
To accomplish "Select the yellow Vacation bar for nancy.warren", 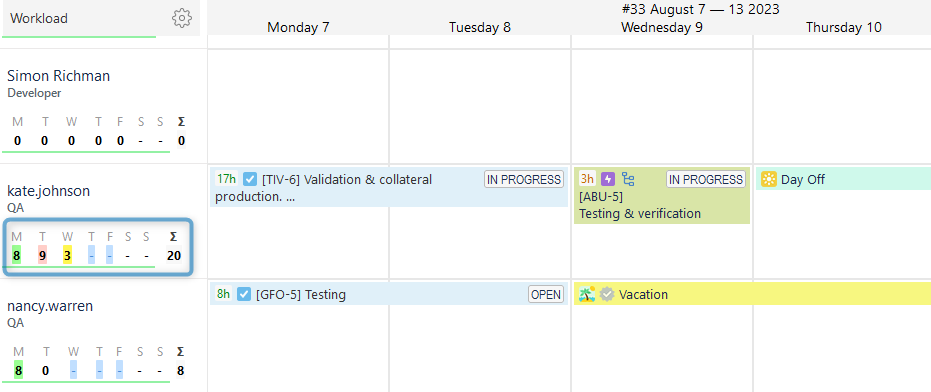I will (x=752, y=294).
